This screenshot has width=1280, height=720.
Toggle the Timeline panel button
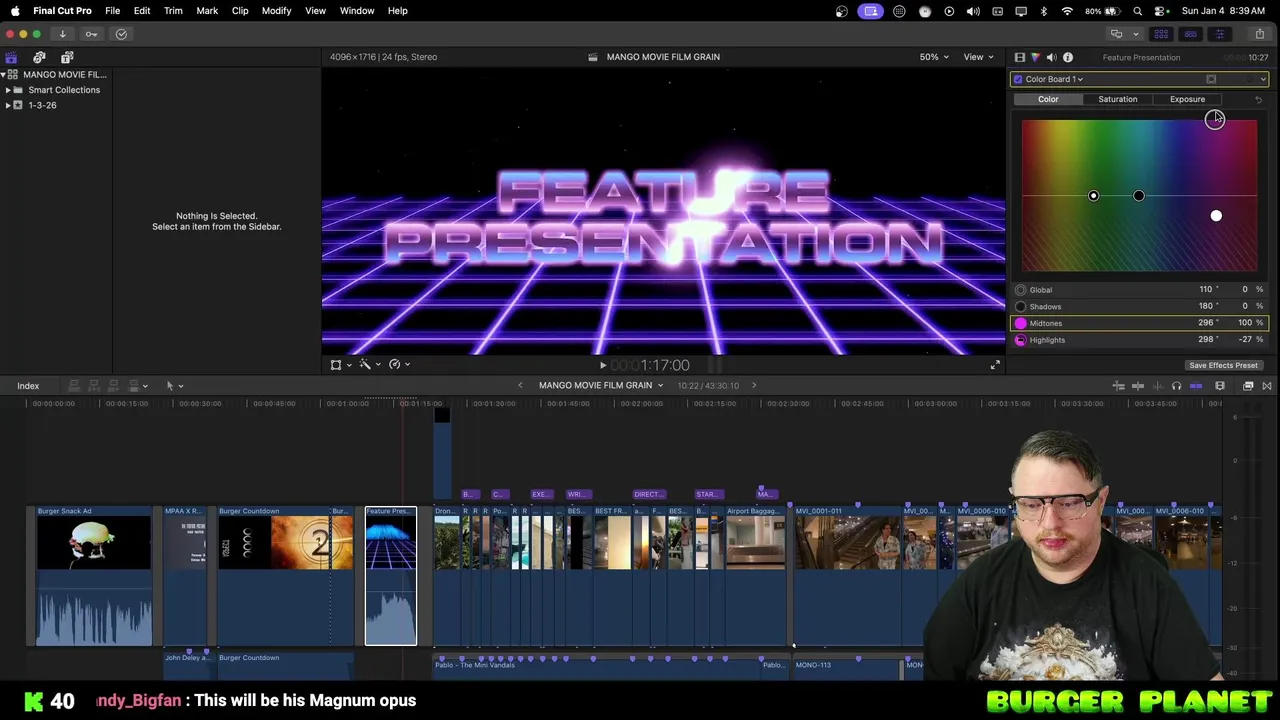pyautogui.click(x=1190, y=34)
